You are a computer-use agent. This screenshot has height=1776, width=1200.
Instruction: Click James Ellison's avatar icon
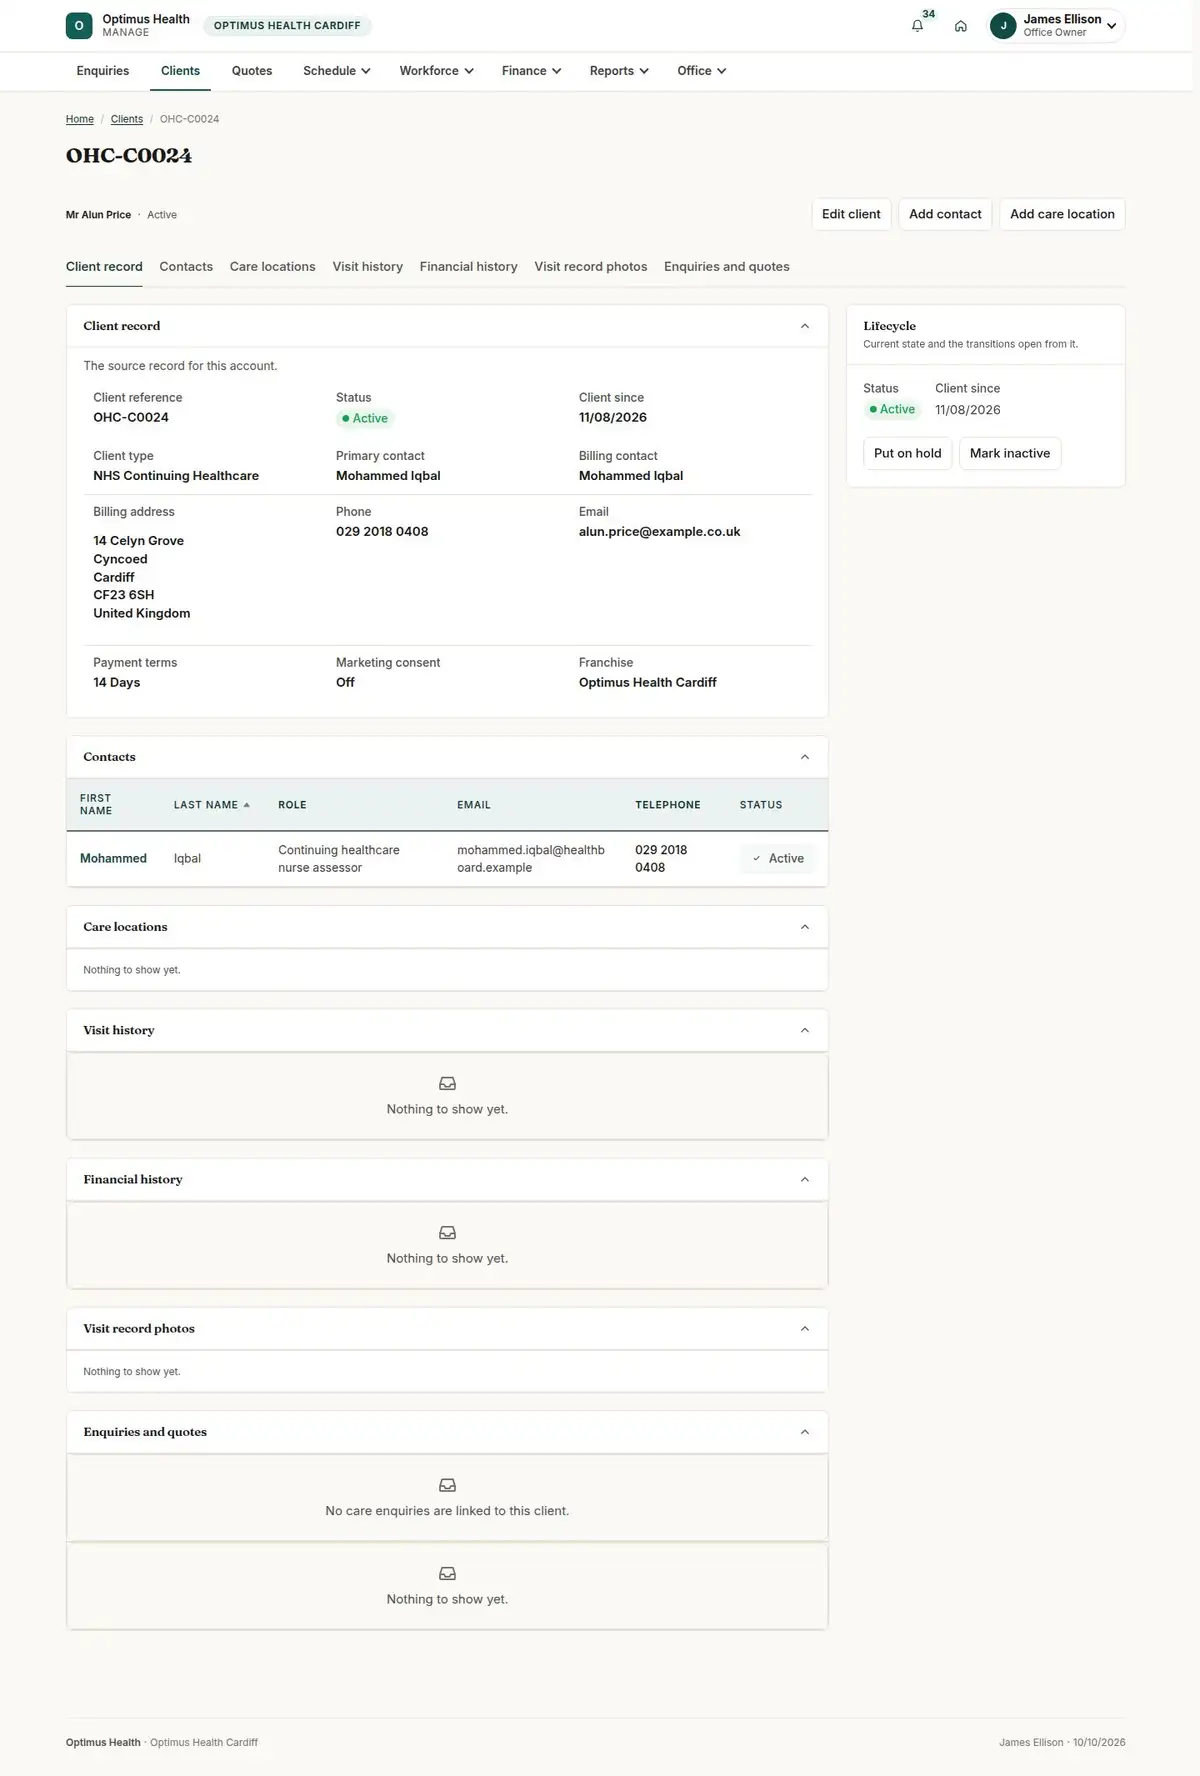coord(1003,26)
